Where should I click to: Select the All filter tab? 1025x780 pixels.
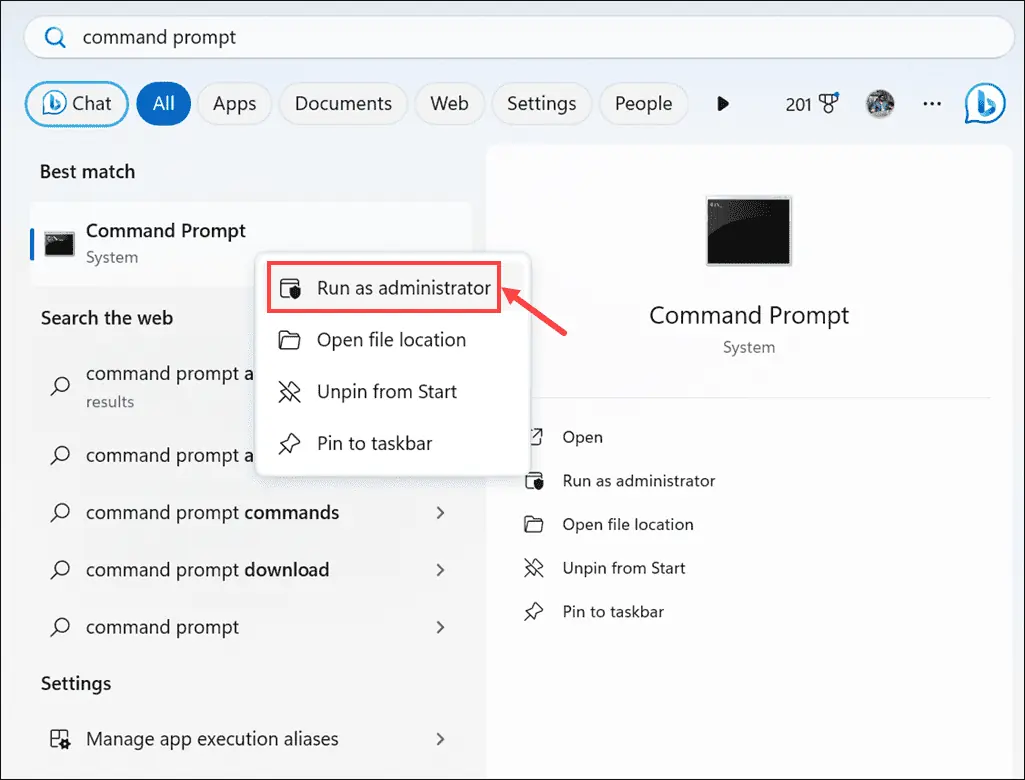pyautogui.click(x=163, y=103)
